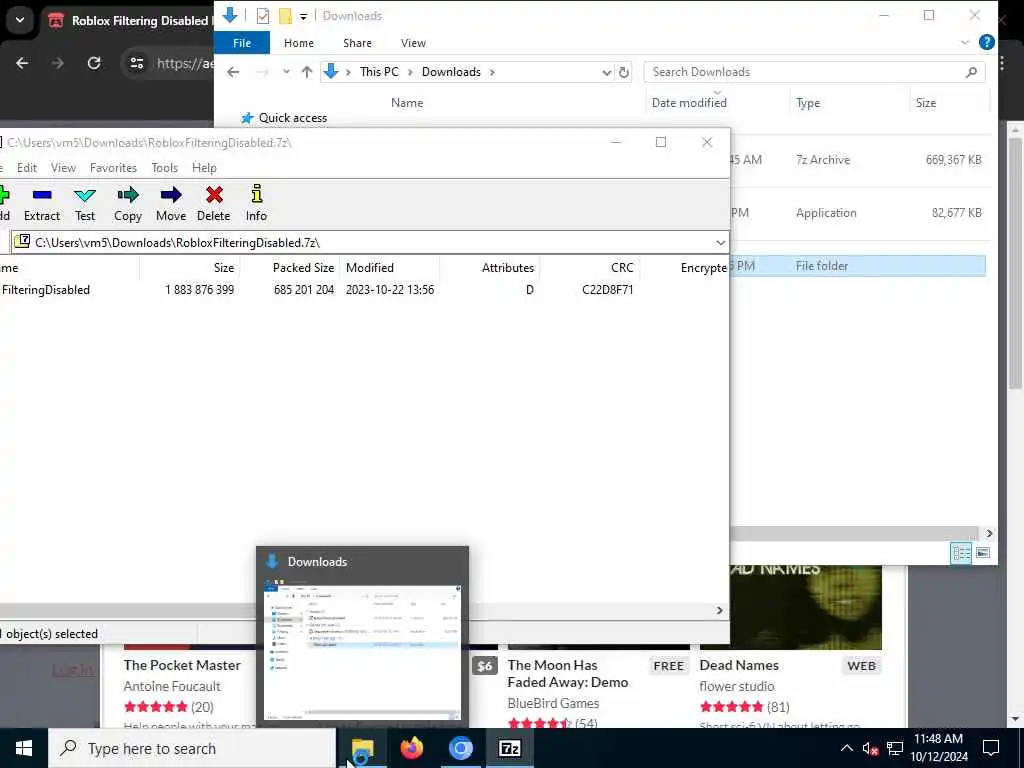Open the browser tab list dropdown
The image size is (1024, 768).
pos(20,20)
